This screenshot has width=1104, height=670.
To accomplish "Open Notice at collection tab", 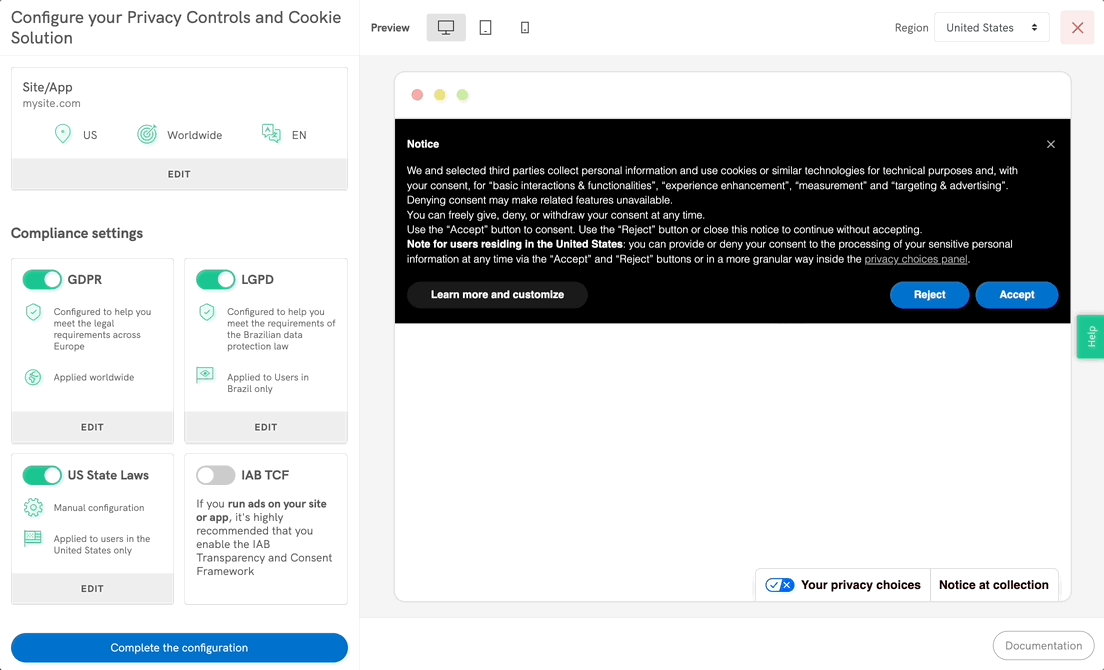I will pyautogui.click(x=993, y=585).
